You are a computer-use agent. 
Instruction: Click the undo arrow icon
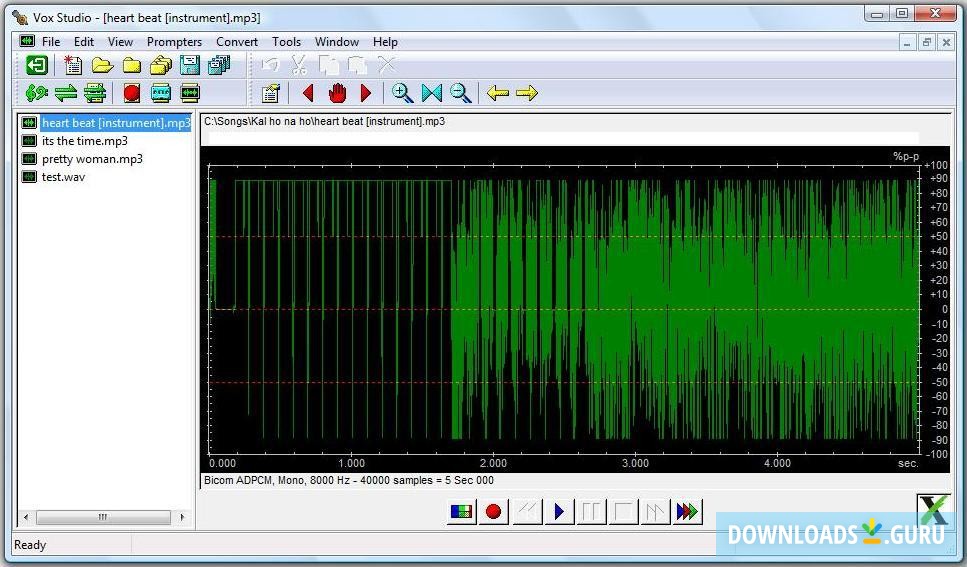click(x=270, y=64)
